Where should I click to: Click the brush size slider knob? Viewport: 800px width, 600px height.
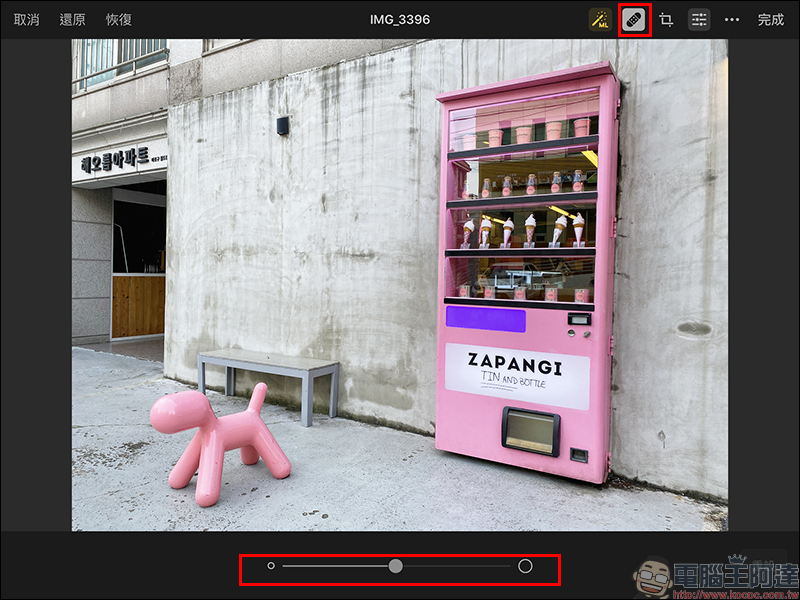[395, 566]
